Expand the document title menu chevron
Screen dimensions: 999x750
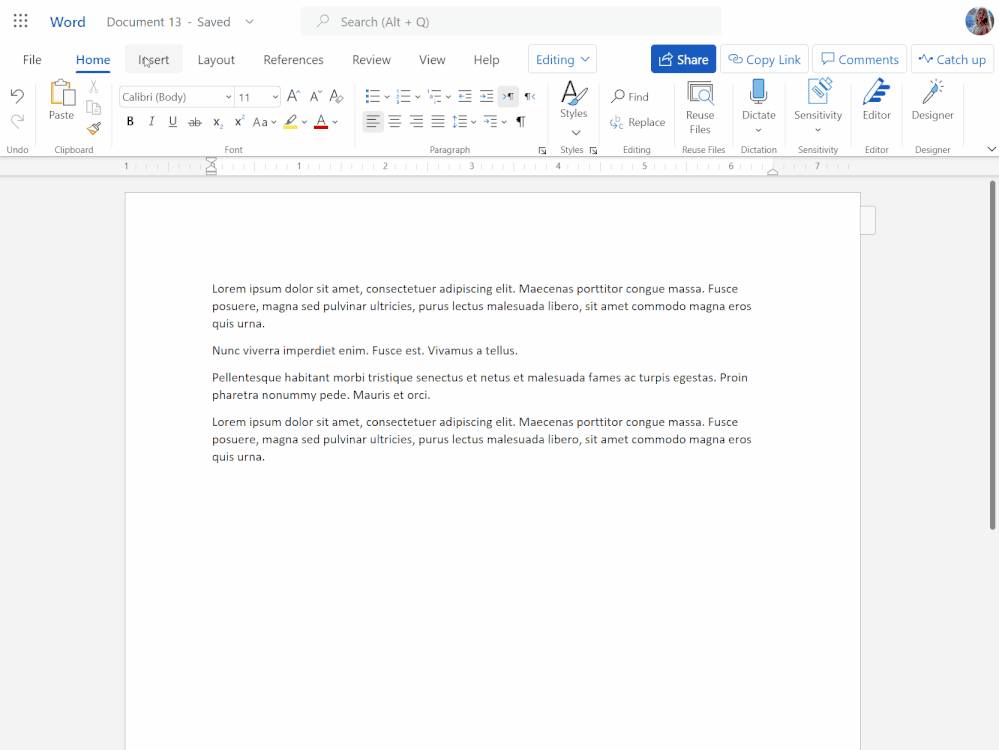click(x=250, y=22)
